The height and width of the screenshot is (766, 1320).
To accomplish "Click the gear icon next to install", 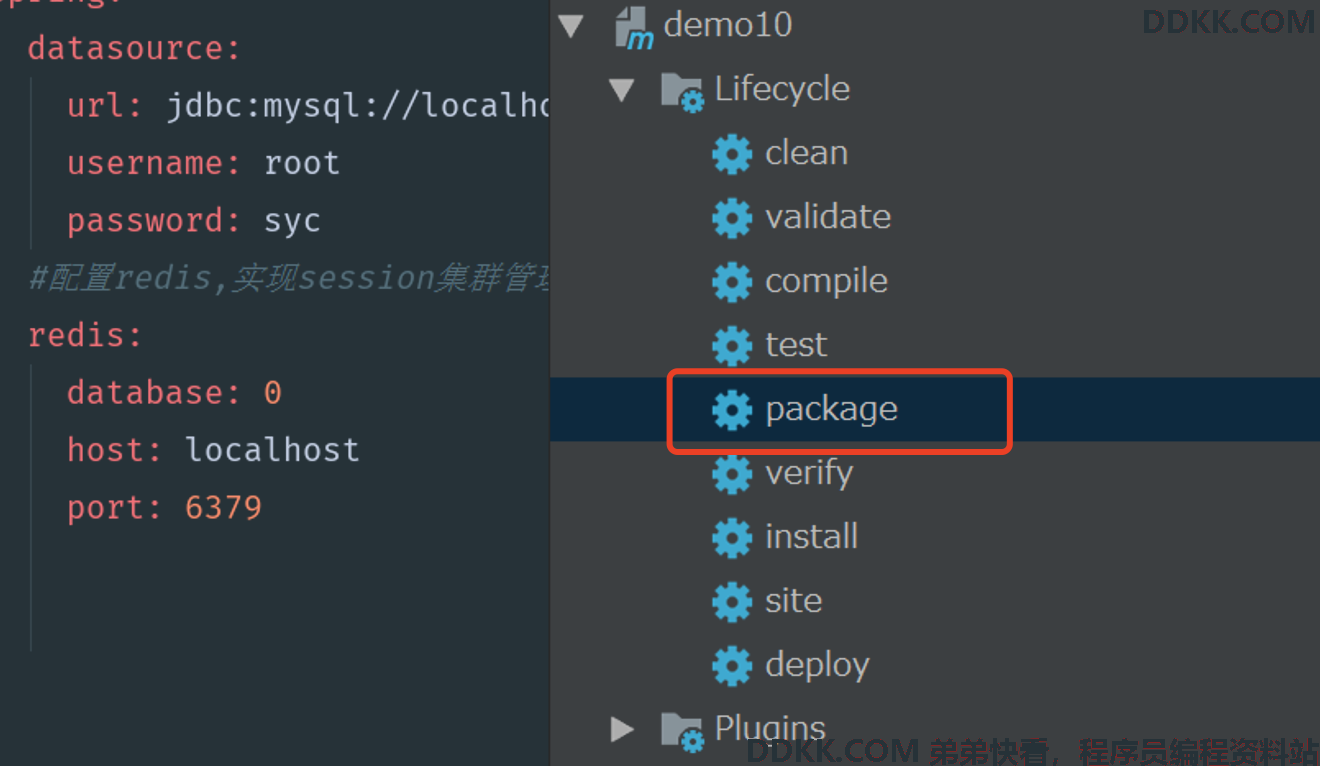I will [x=731, y=538].
